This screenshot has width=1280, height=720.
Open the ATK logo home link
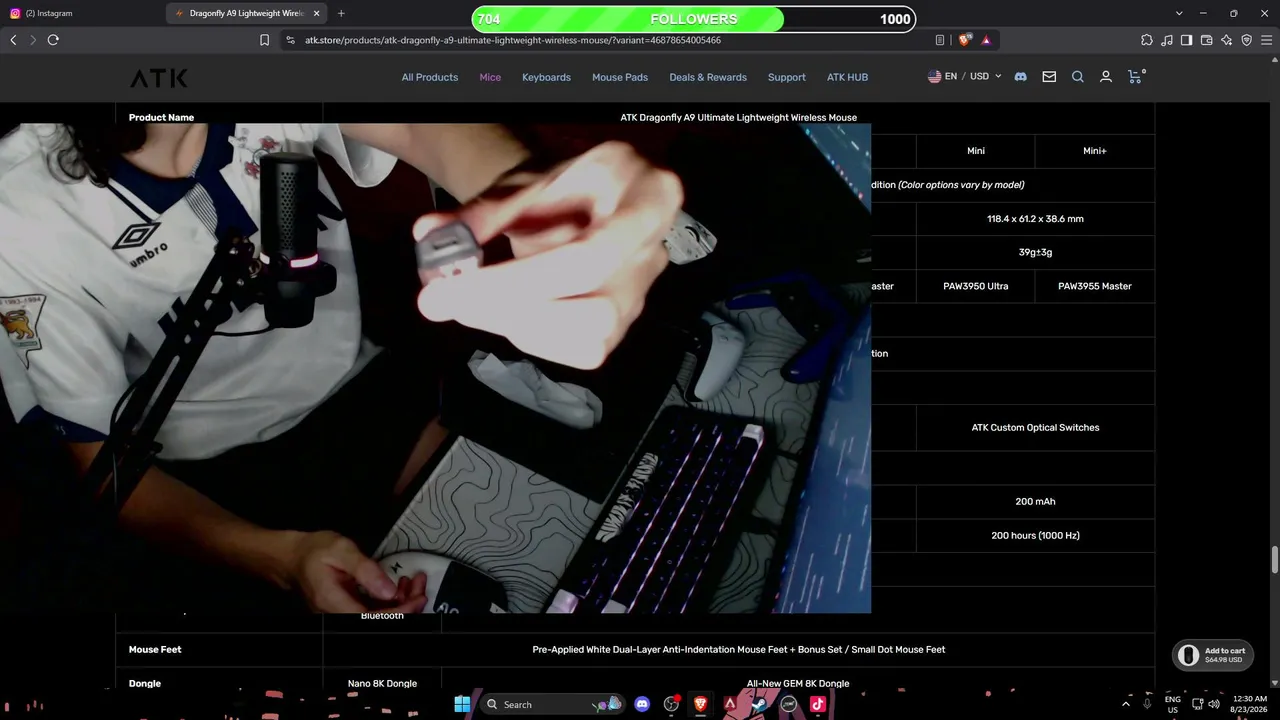click(x=158, y=78)
